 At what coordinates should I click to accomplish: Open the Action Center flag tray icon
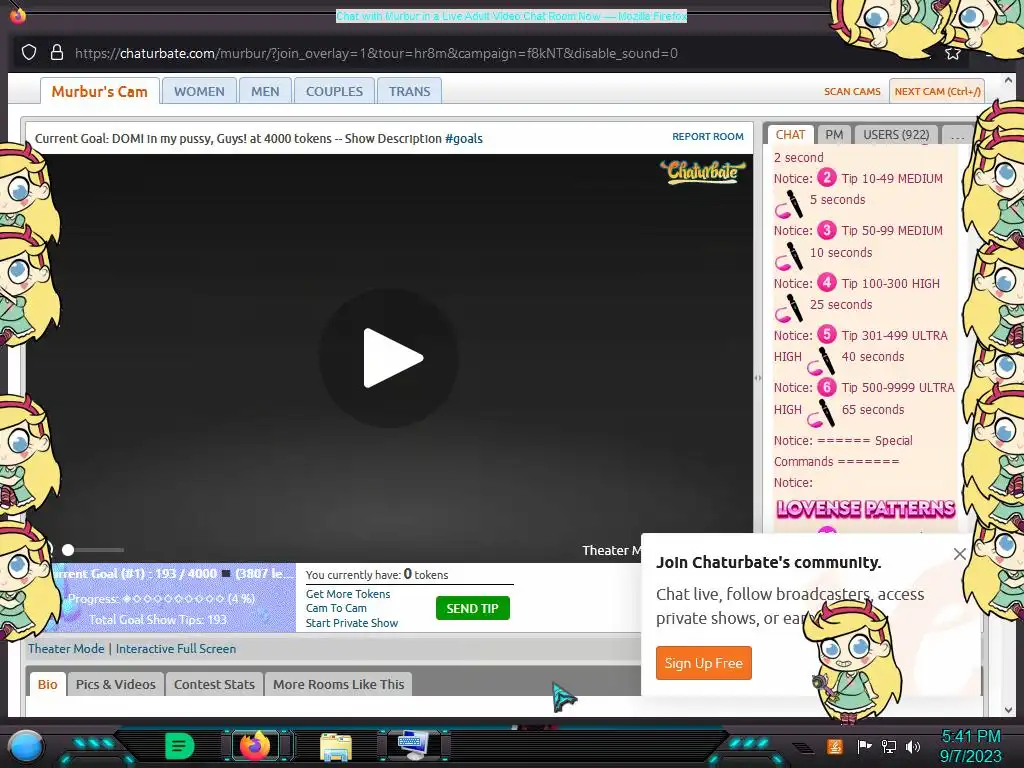tap(864, 746)
